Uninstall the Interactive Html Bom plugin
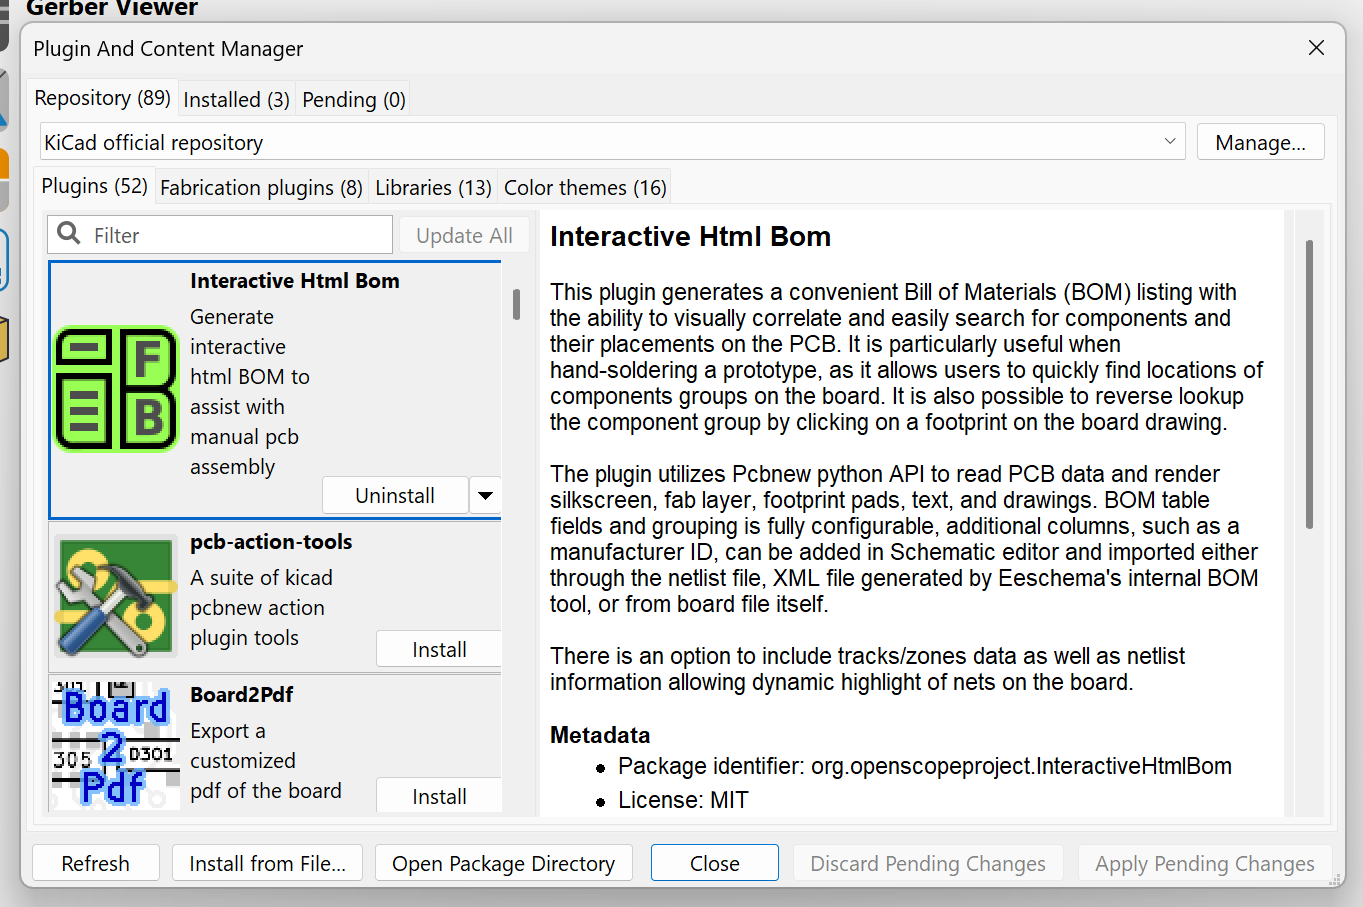1363x907 pixels. pyautogui.click(x=395, y=495)
